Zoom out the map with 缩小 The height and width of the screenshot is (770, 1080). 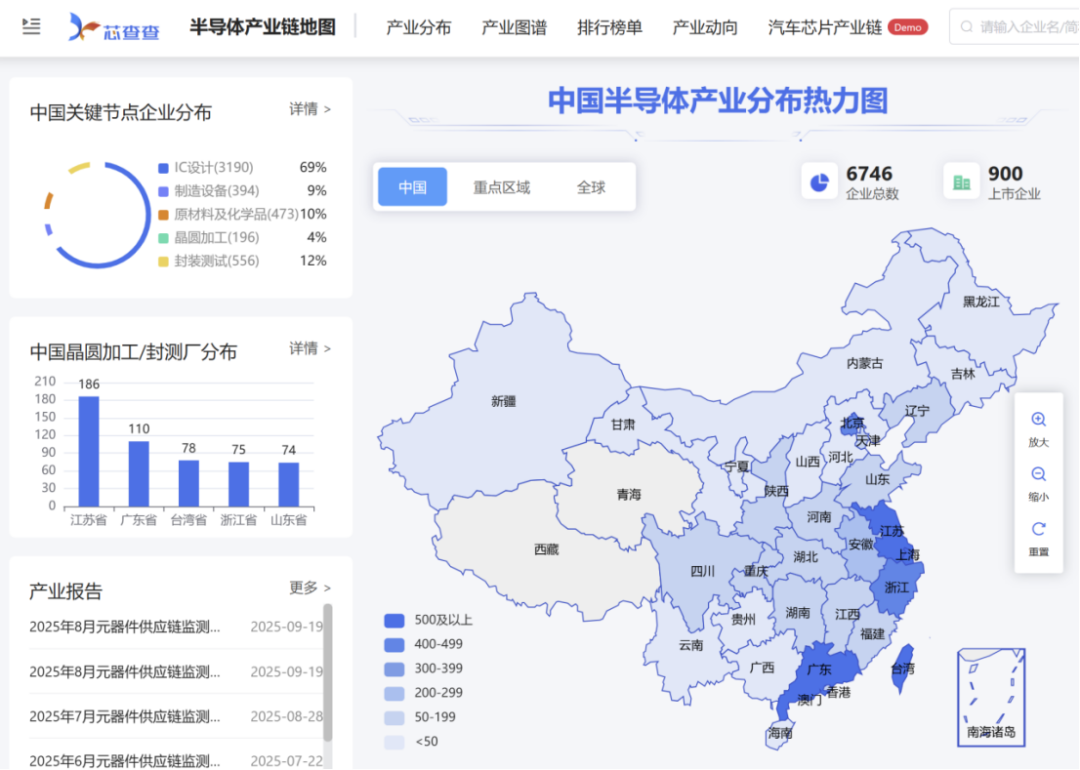[x=1039, y=484]
